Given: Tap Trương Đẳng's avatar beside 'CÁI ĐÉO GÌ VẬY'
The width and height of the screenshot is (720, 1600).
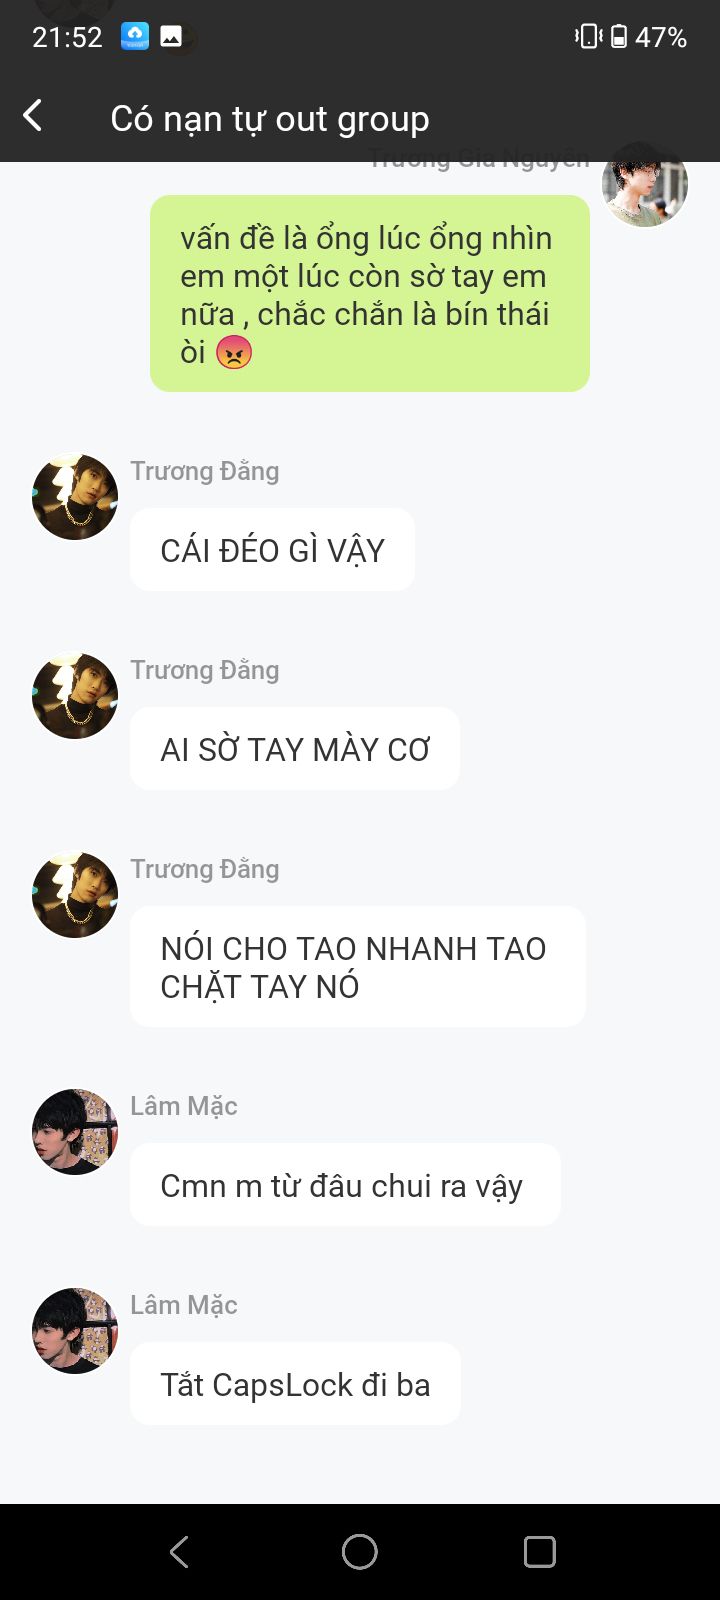Looking at the screenshot, I should coord(75,497).
